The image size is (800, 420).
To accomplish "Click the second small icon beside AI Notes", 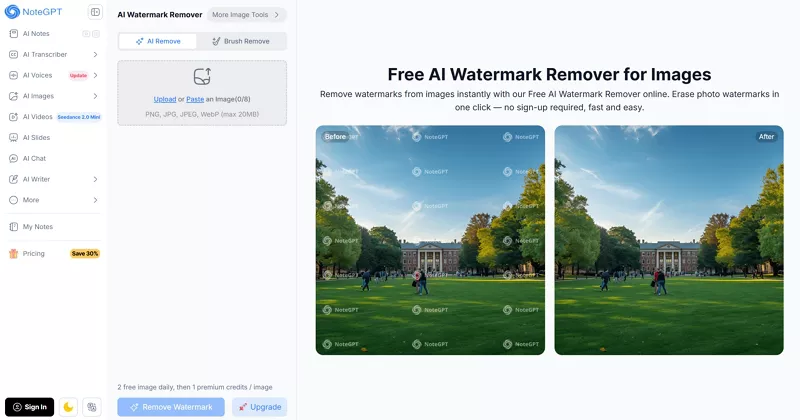I will click(x=96, y=34).
